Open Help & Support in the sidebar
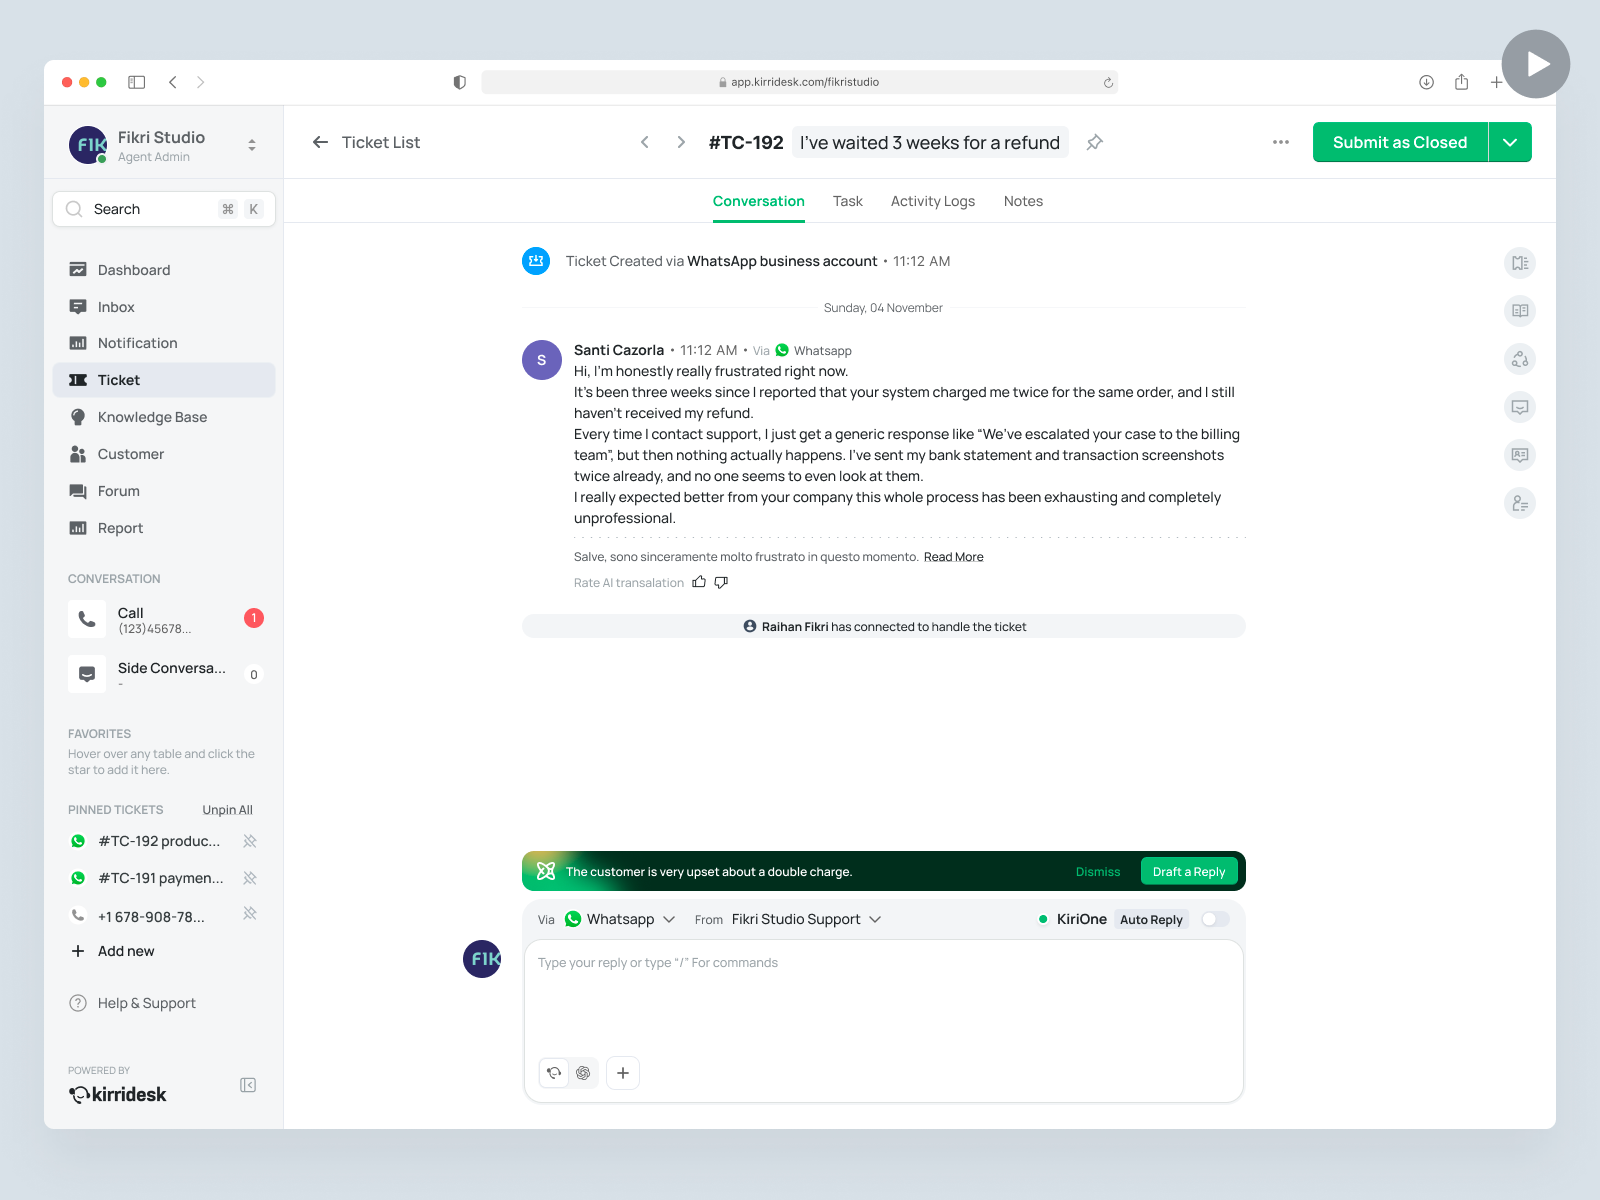 146,1003
